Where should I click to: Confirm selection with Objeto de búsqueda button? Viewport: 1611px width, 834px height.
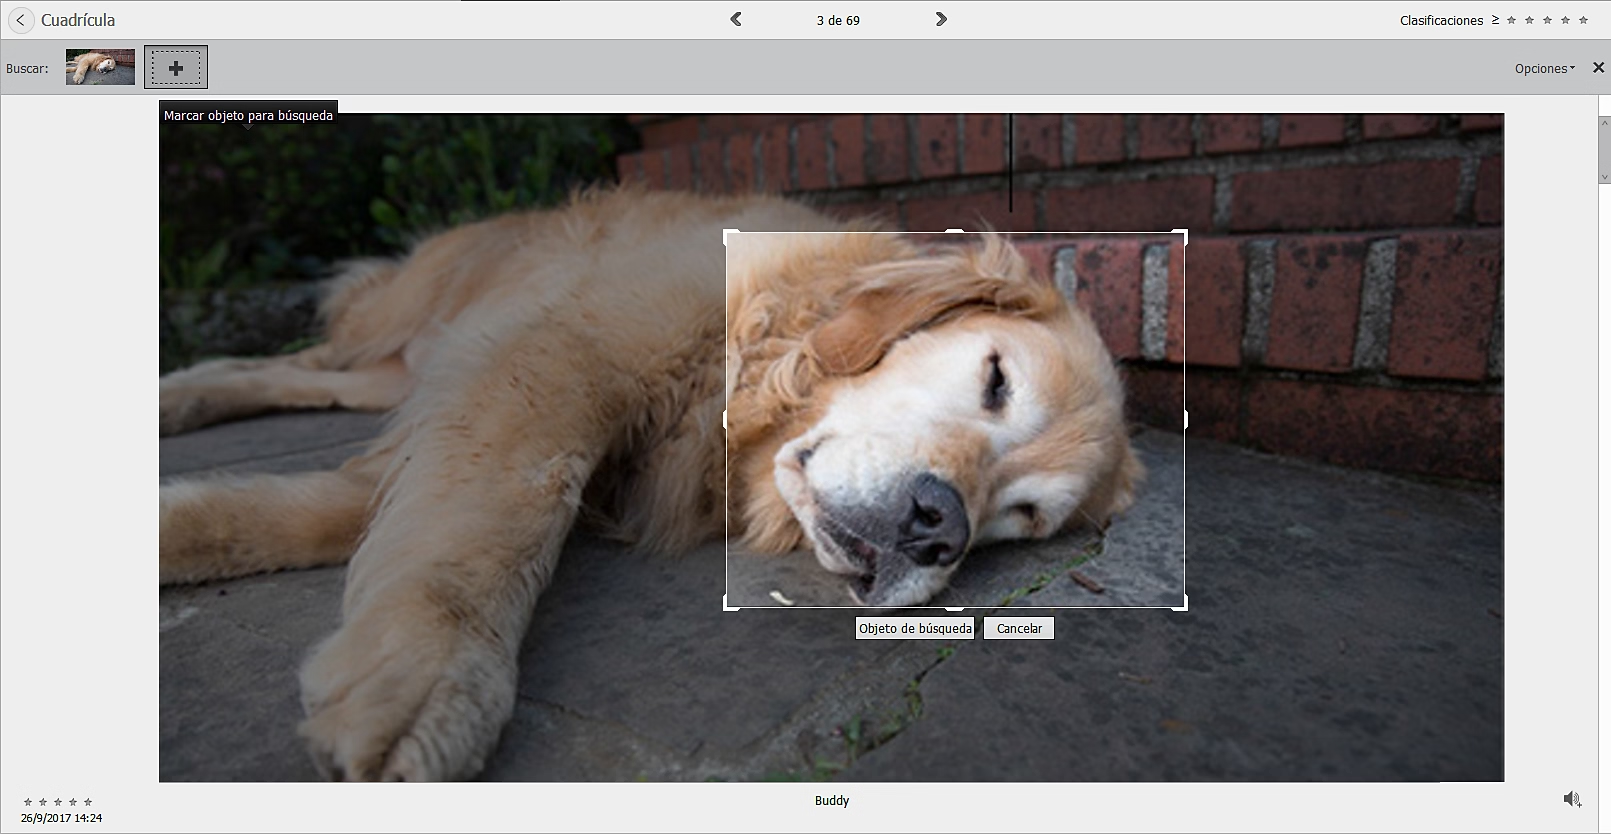click(915, 628)
